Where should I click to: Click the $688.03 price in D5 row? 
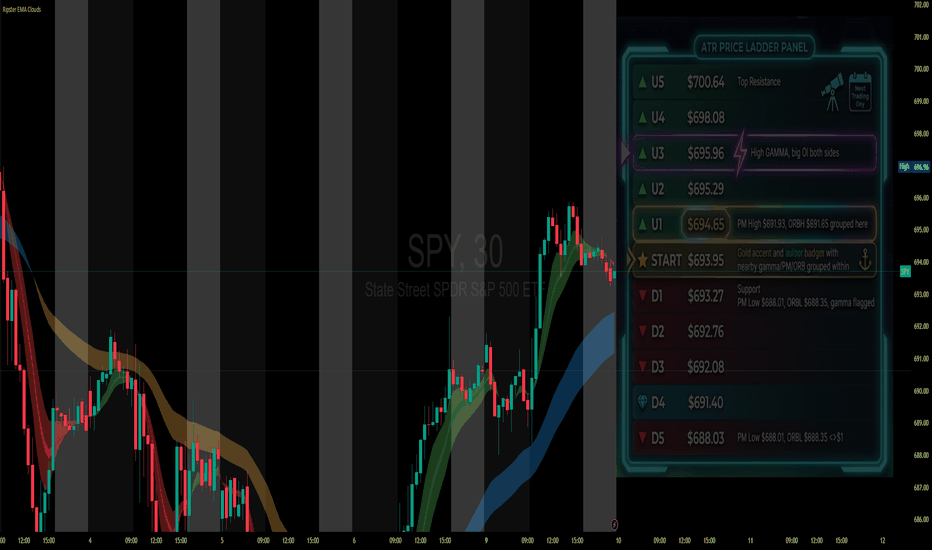[706, 438]
